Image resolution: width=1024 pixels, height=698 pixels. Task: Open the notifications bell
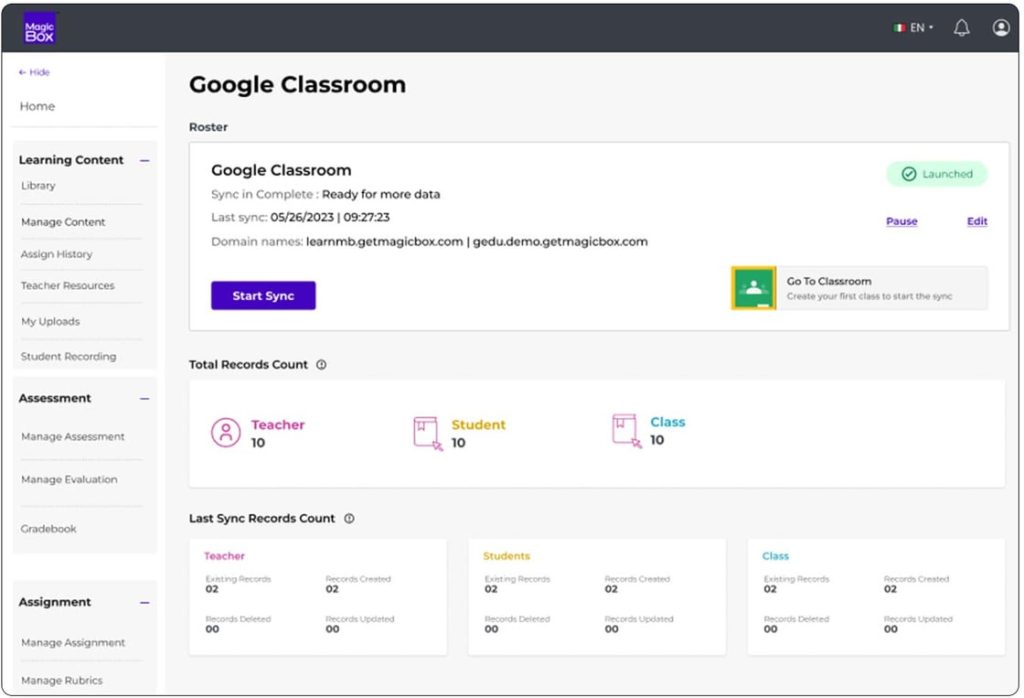(x=961, y=28)
